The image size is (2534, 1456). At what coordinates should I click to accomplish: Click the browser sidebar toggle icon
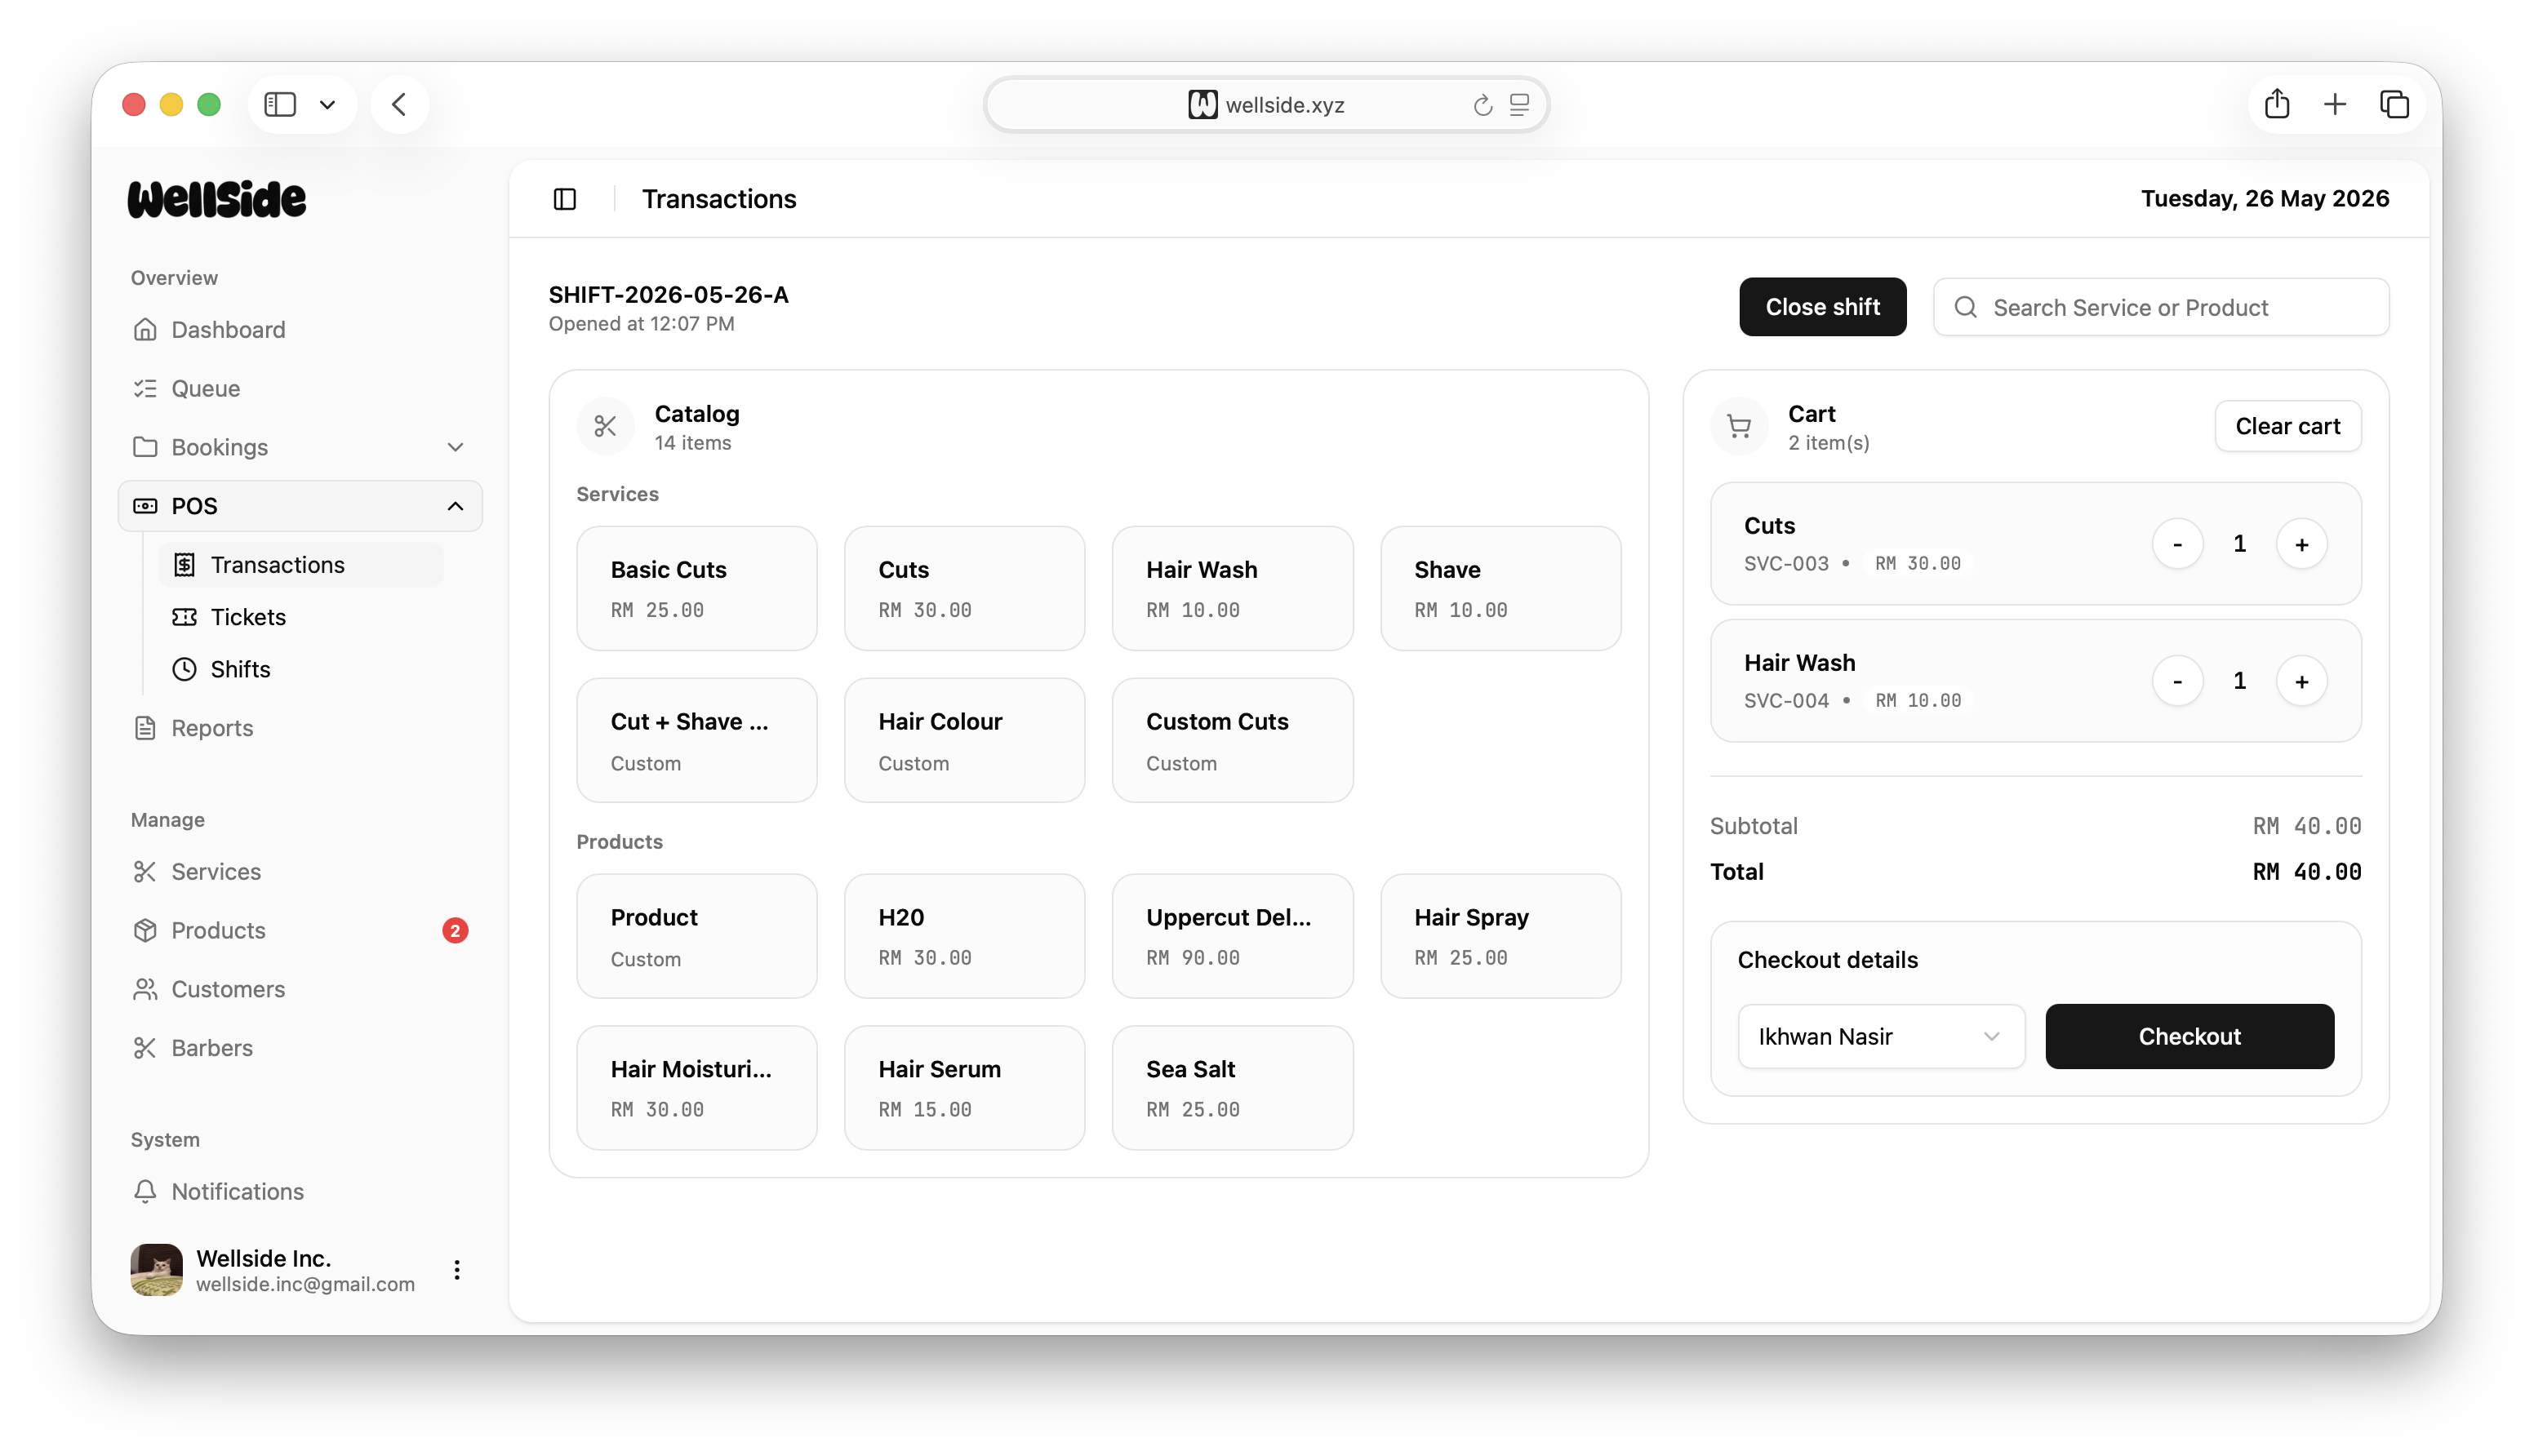click(280, 104)
